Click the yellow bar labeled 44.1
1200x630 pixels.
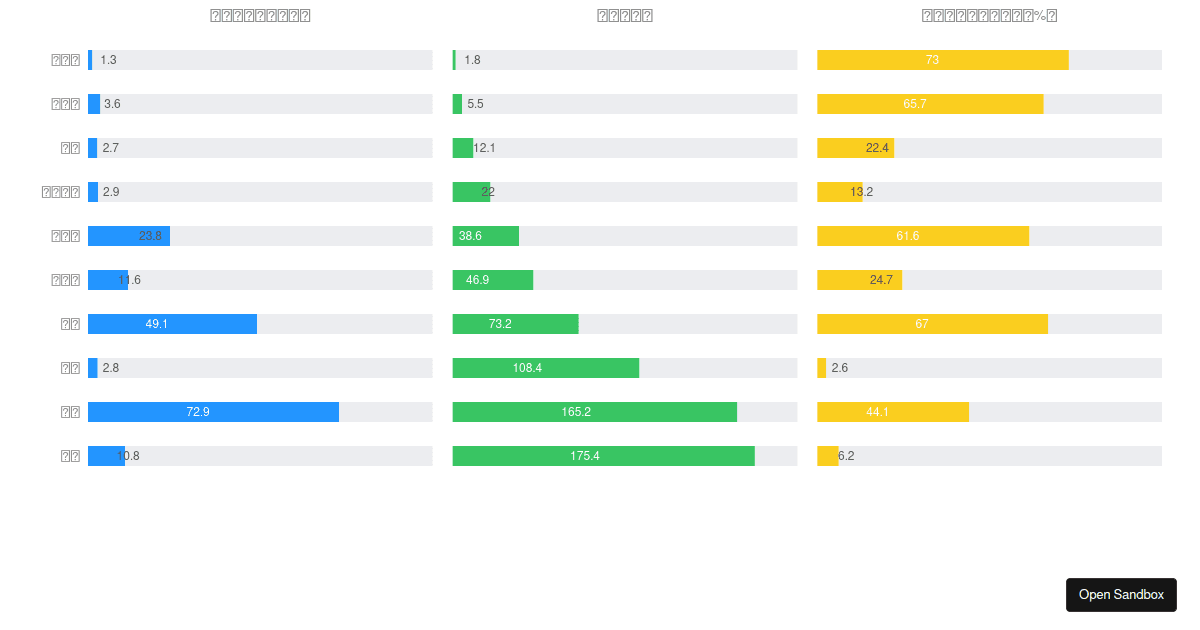pyautogui.click(x=892, y=412)
